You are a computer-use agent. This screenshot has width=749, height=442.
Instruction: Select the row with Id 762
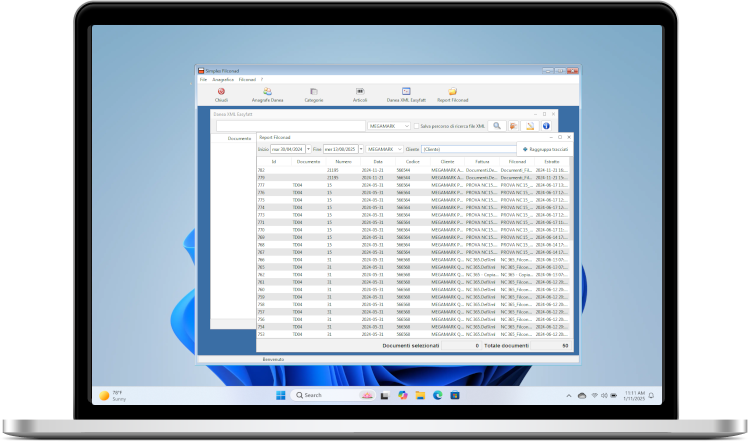(413, 275)
